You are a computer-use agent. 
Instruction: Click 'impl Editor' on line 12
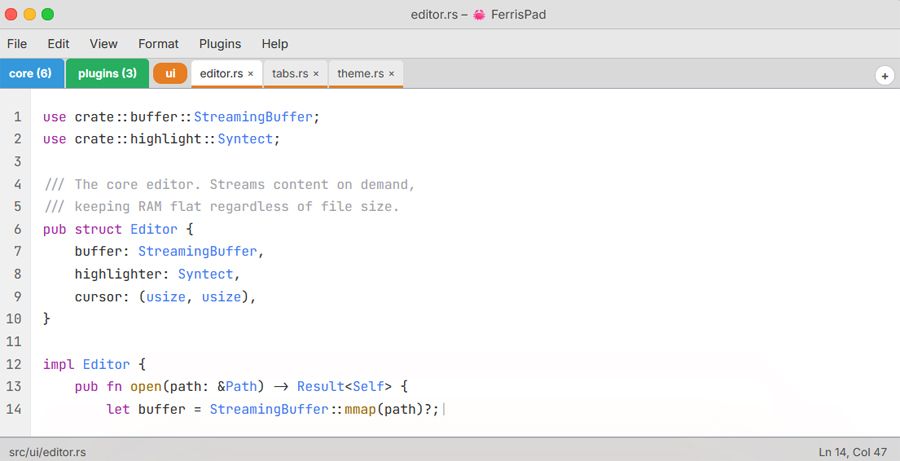point(87,365)
